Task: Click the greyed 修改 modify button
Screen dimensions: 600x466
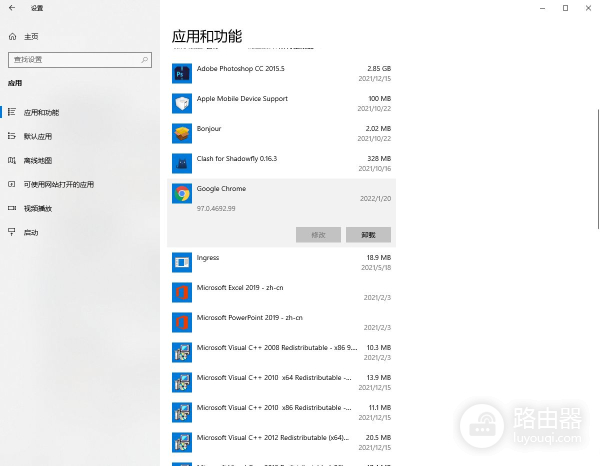Action: [x=318, y=235]
